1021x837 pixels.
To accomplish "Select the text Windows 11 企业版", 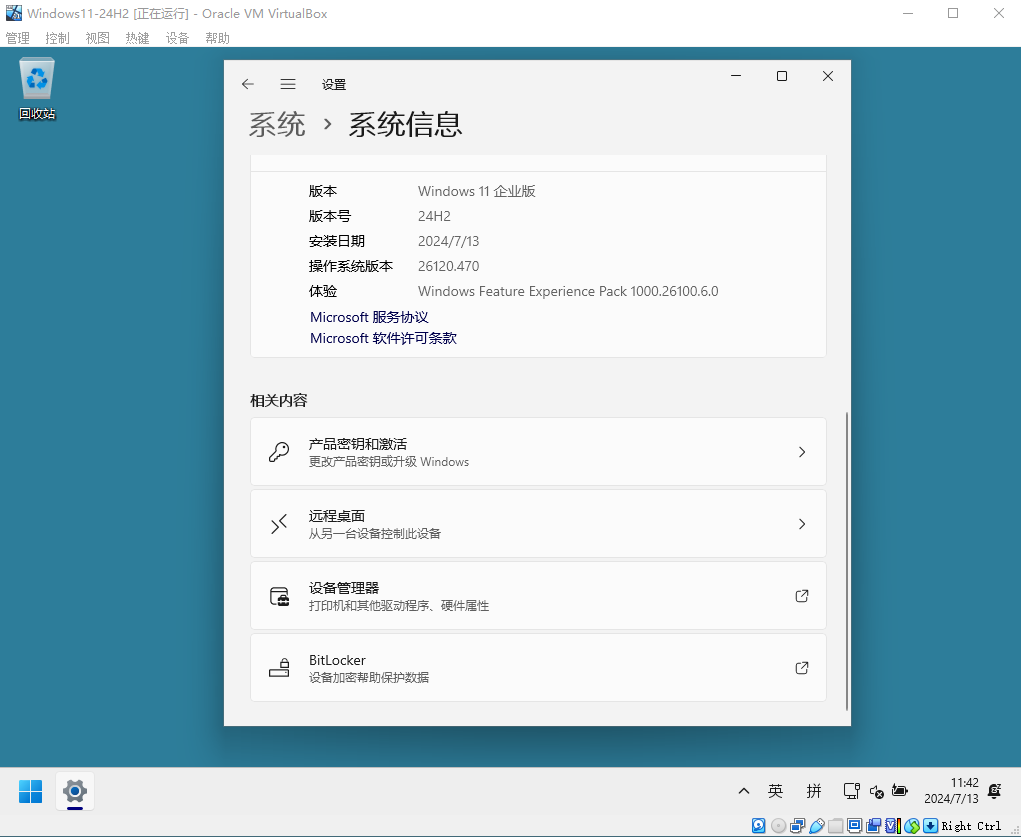I will tap(477, 192).
